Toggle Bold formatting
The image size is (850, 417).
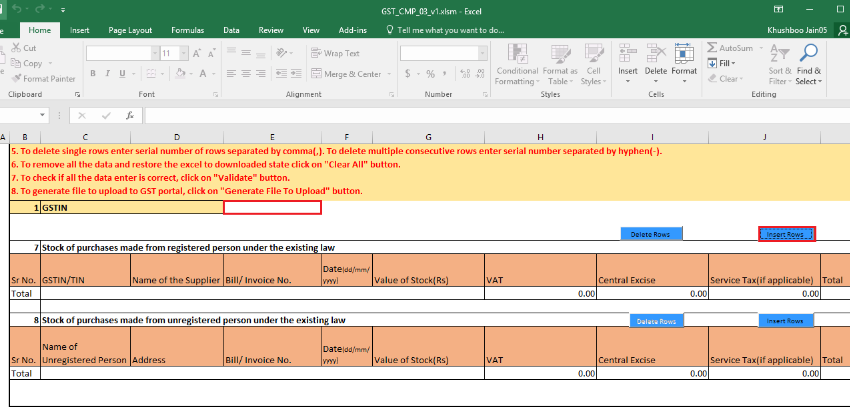pyautogui.click(x=93, y=73)
